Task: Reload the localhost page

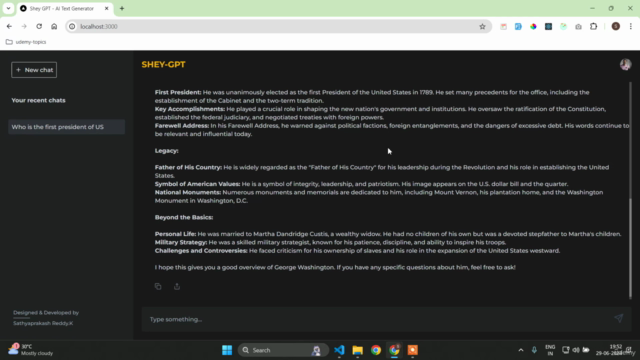Action: click(39, 27)
